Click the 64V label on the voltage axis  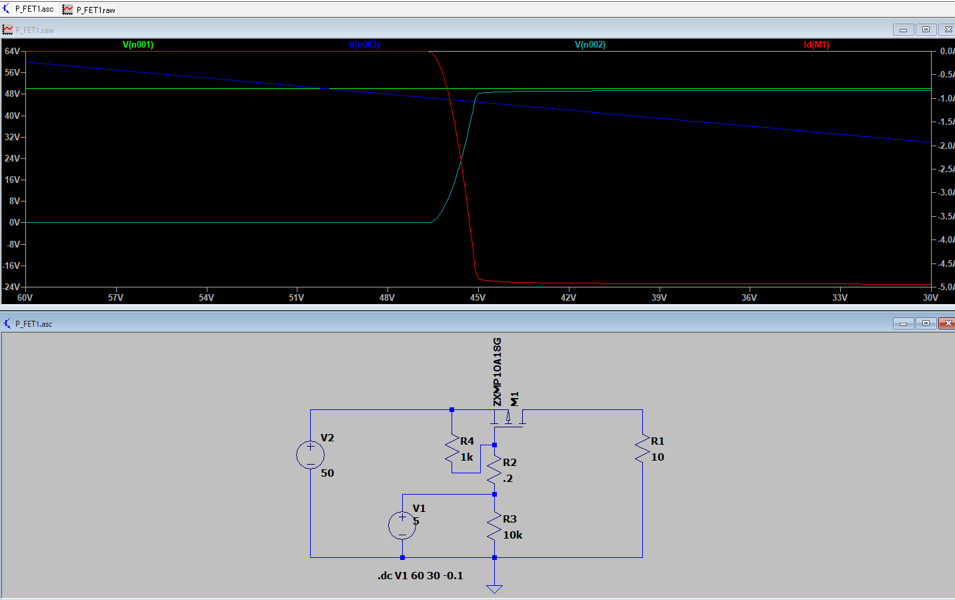point(12,51)
